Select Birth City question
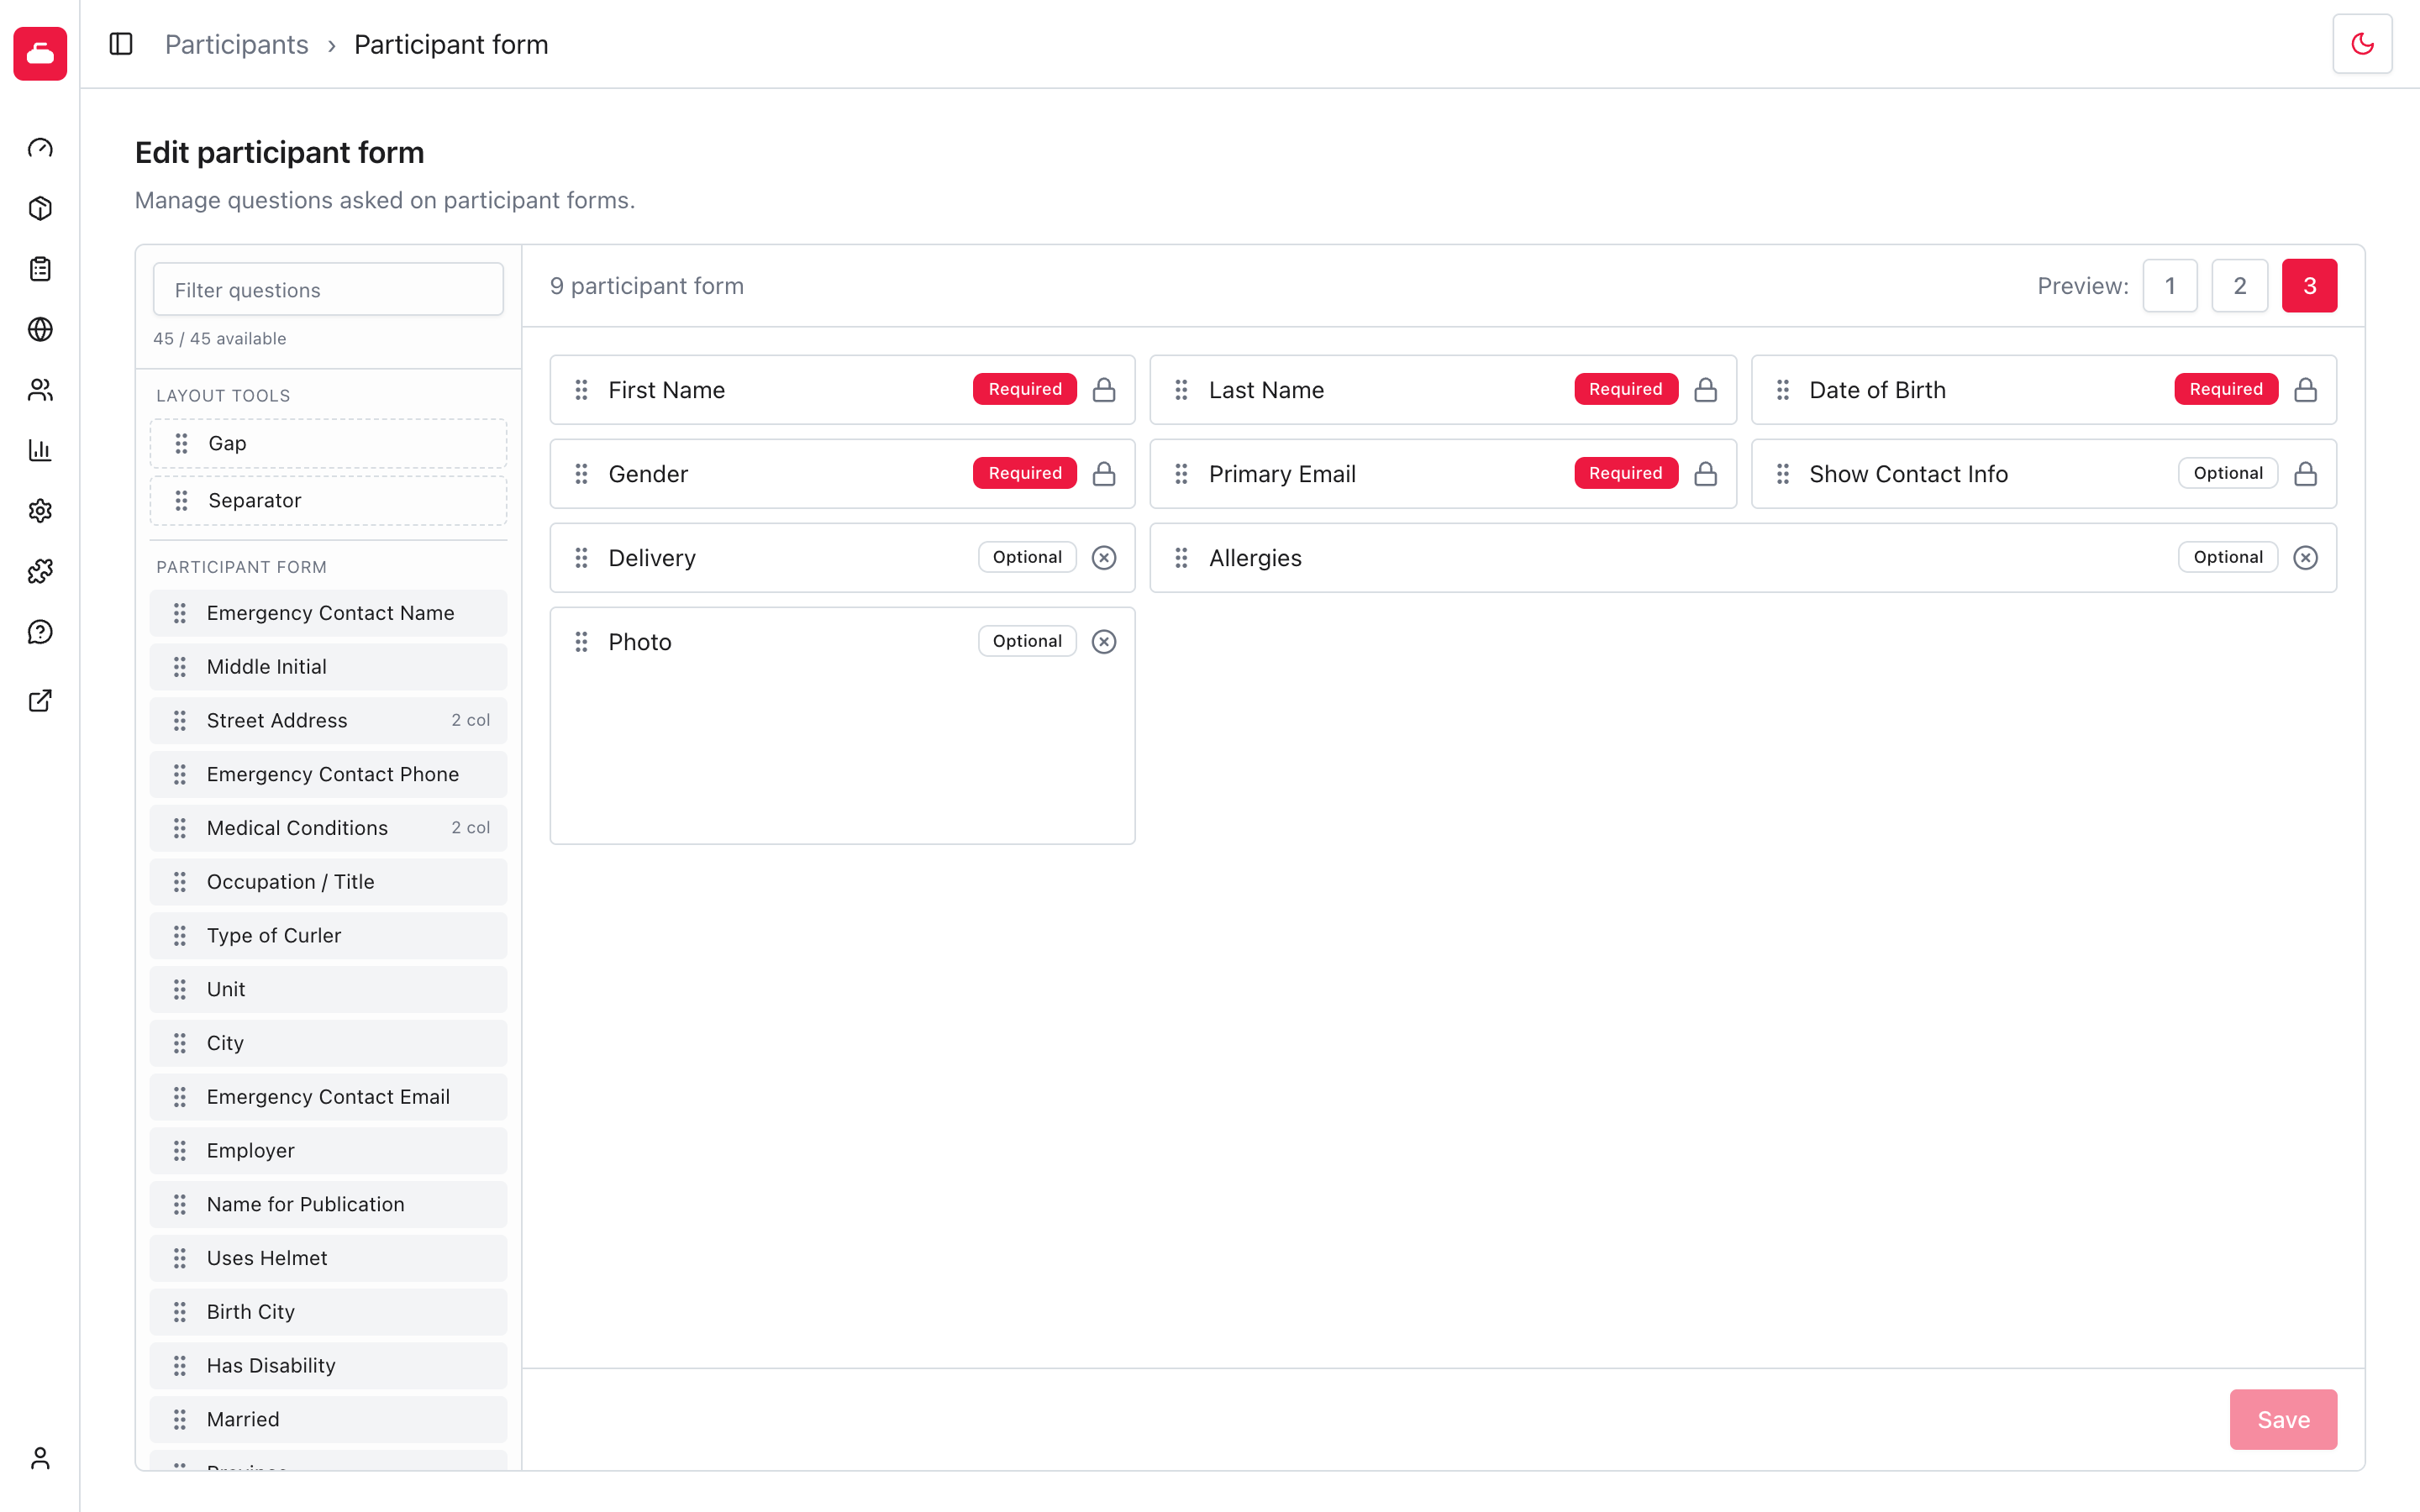2420x1512 pixels. point(328,1312)
